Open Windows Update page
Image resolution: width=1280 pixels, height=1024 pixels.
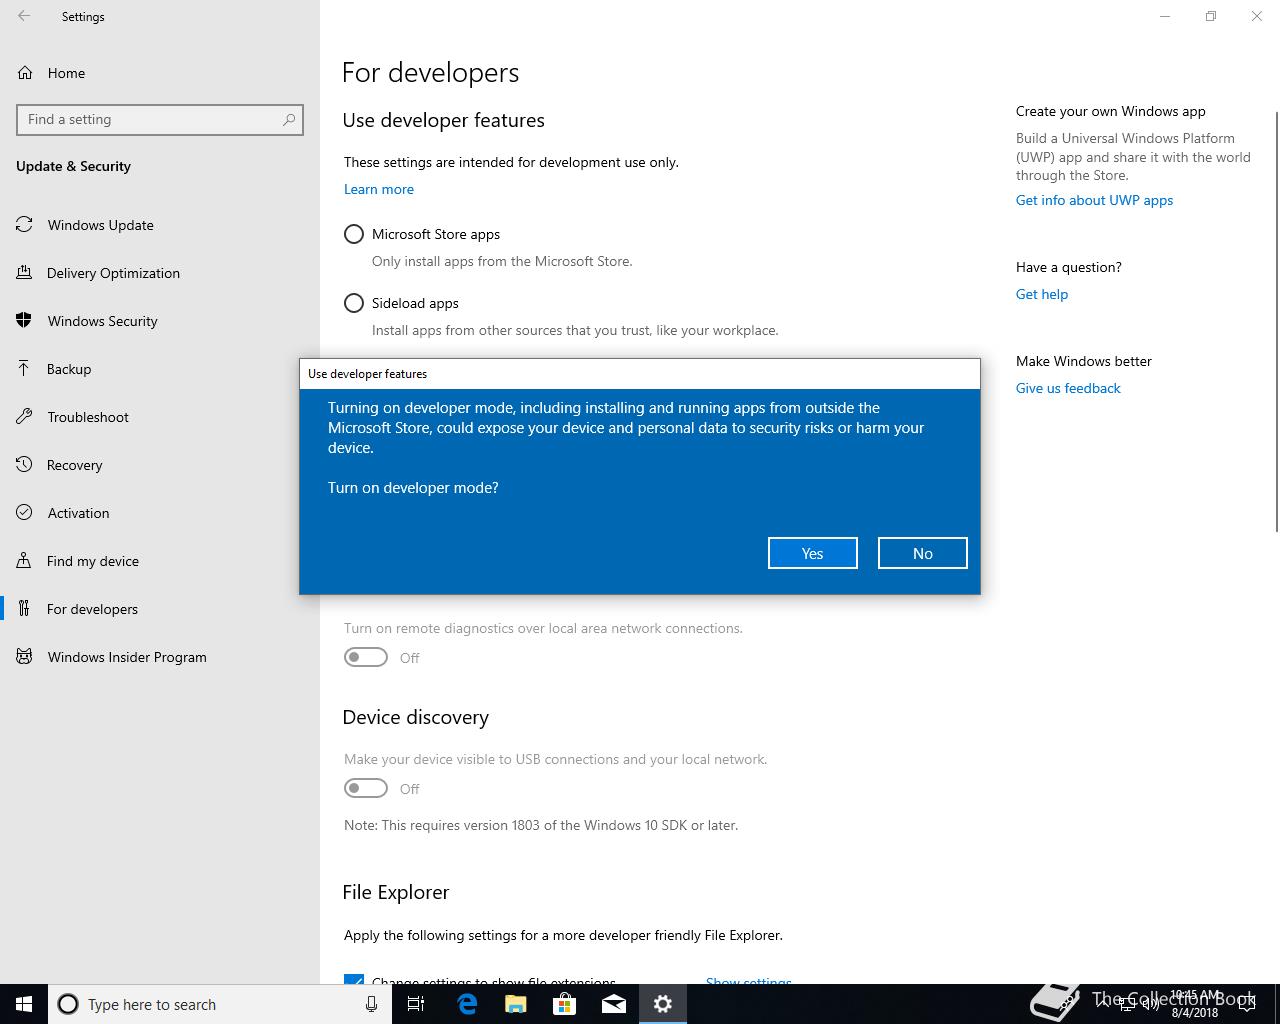(x=160, y=225)
